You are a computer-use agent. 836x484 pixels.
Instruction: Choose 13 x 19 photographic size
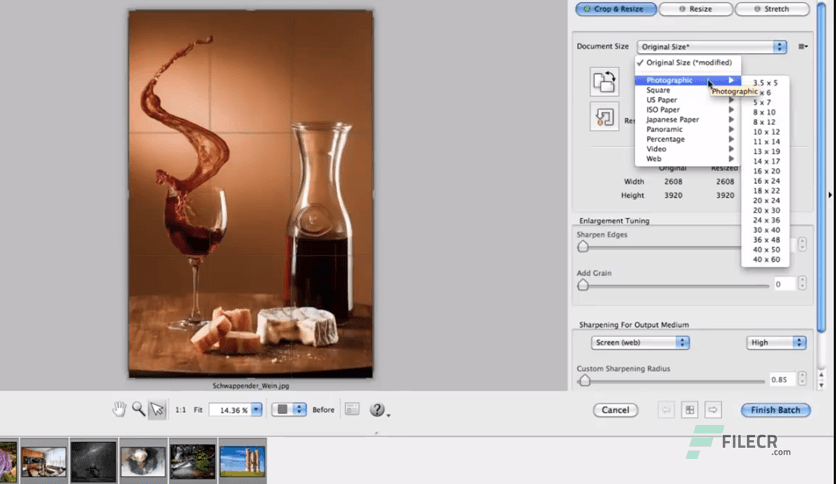pos(765,151)
